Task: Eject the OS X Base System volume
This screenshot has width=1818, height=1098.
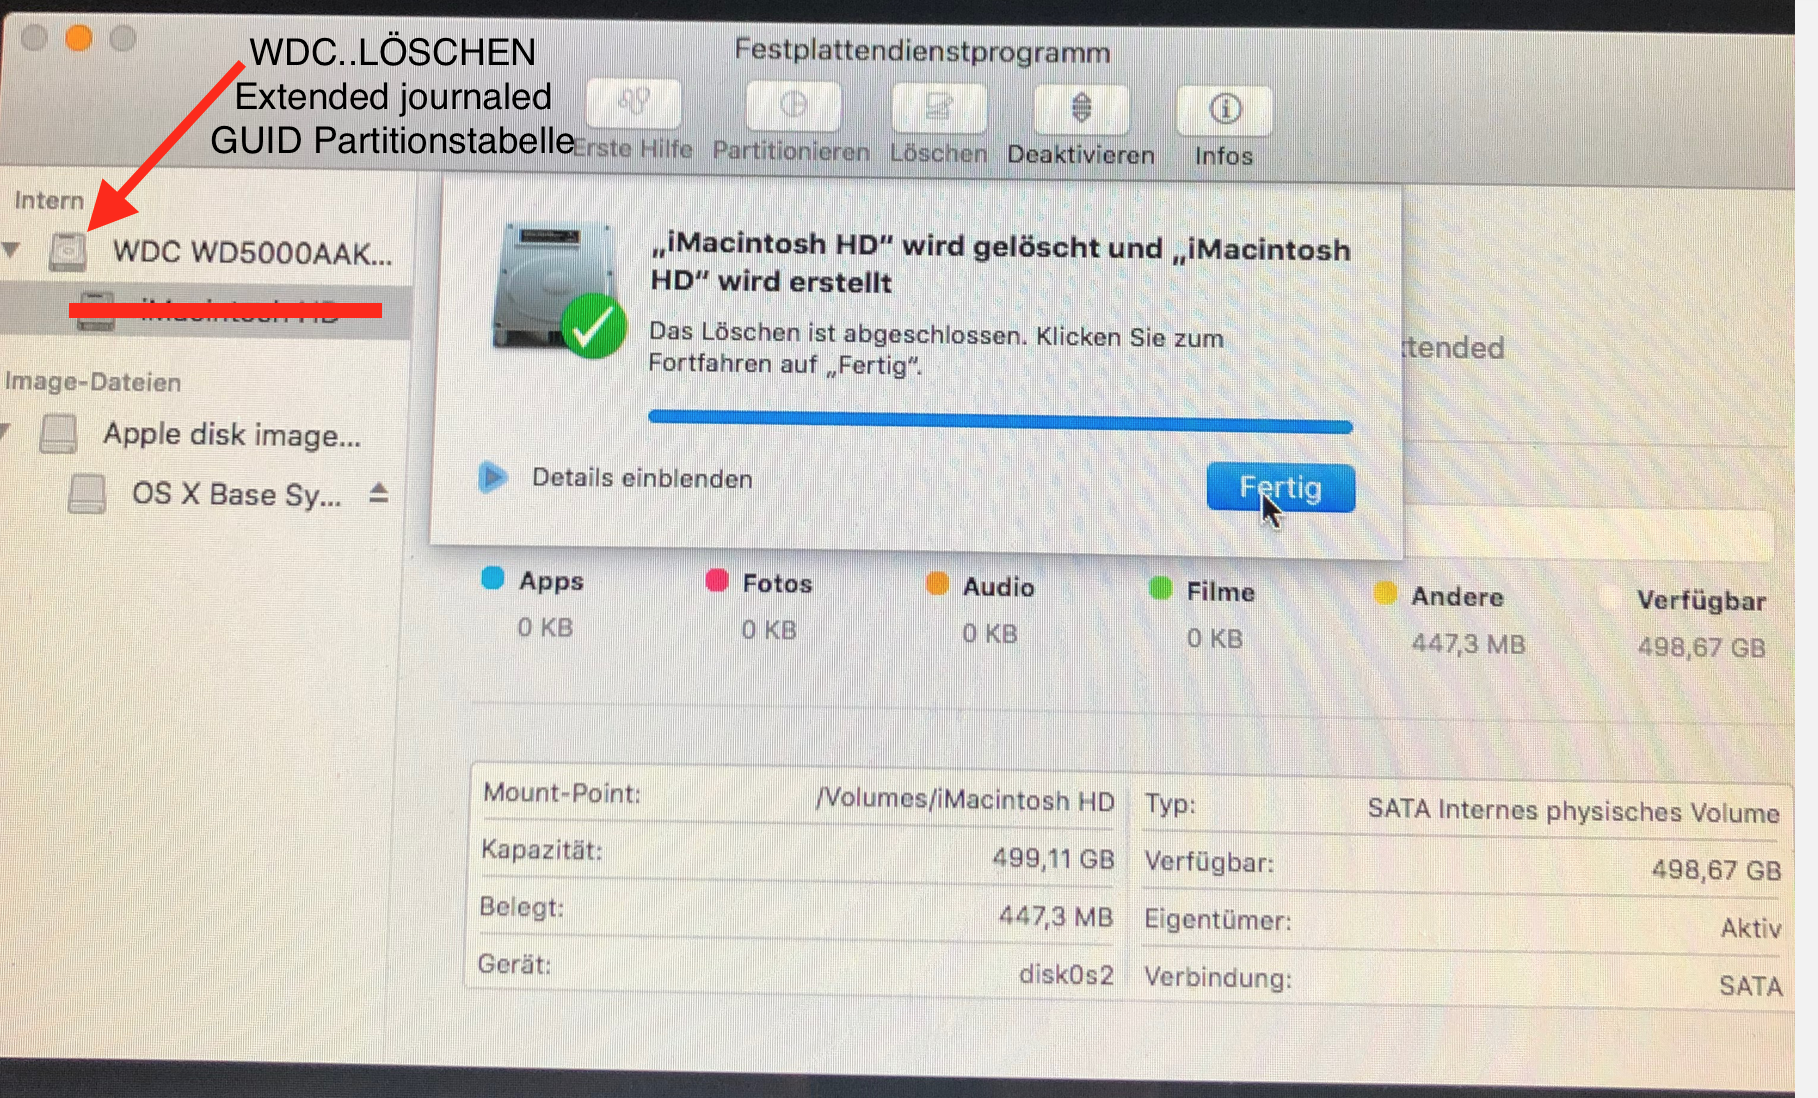Action: click(378, 493)
